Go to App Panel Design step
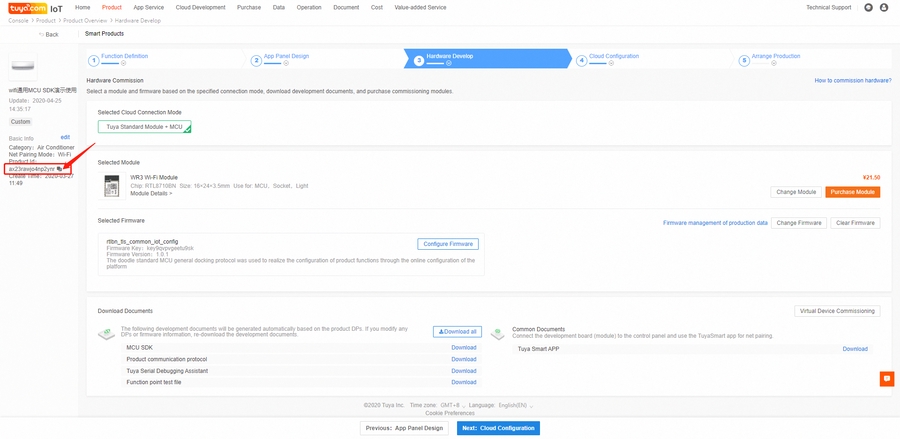The height and width of the screenshot is (439, 900). pyautogui.click(x=286, y=56)
